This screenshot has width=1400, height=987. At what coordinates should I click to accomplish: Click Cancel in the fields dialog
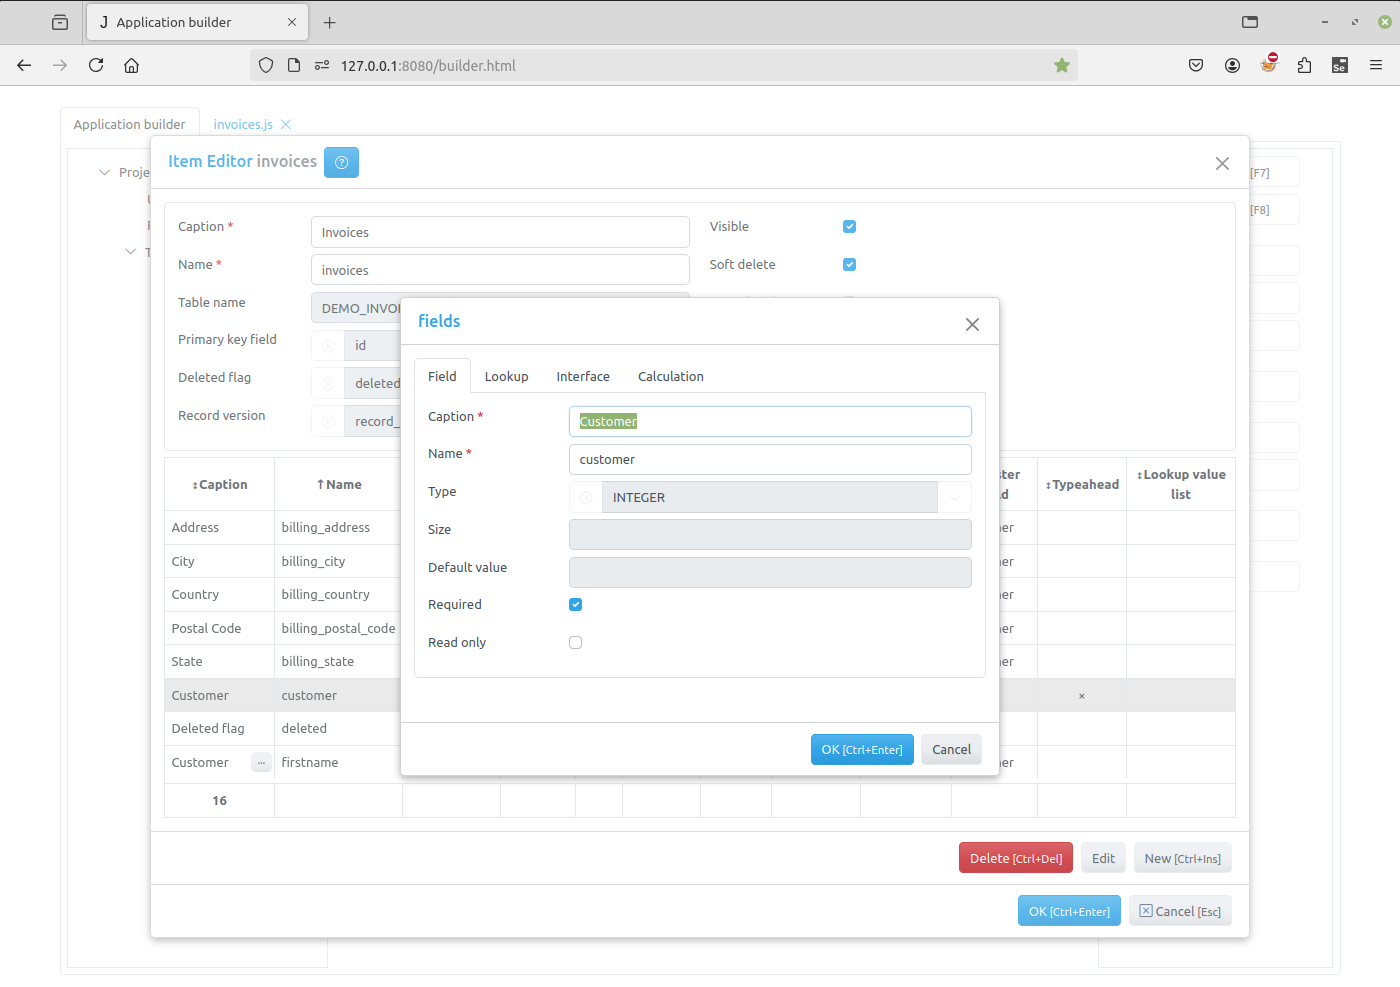point(951,750)
